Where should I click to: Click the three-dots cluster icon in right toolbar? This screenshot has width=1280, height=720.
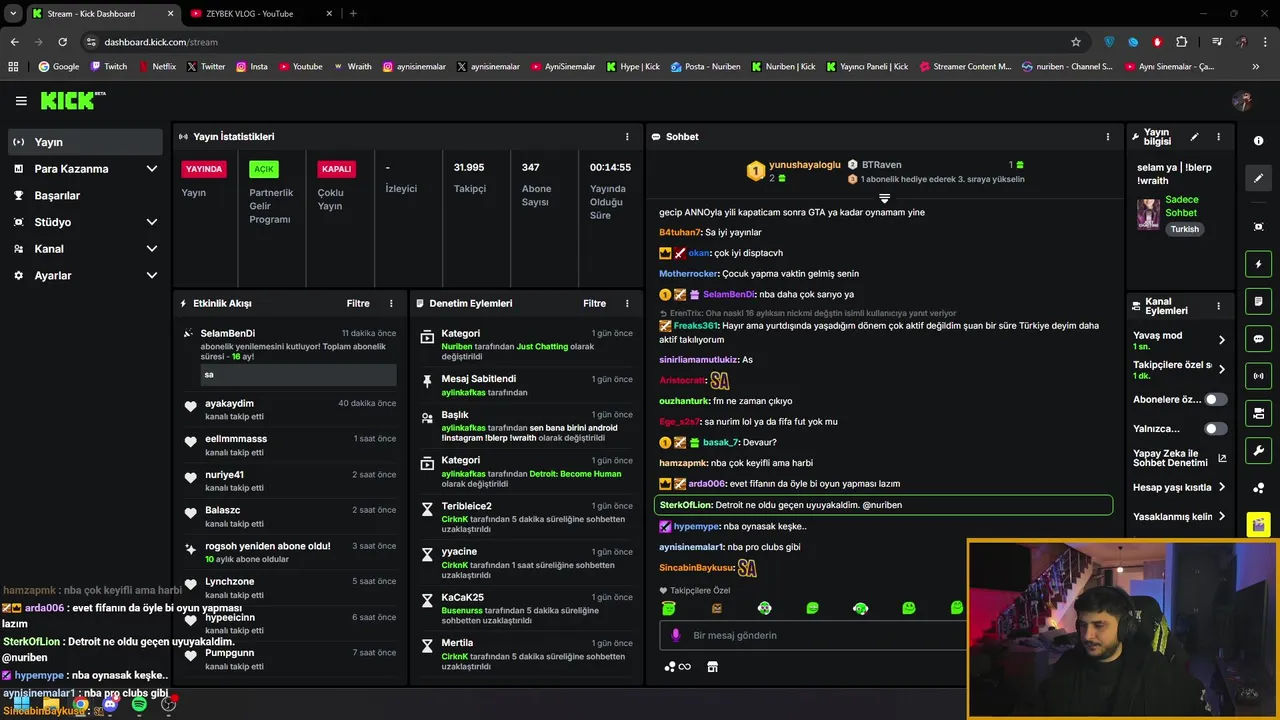pyautogui.click(x=1259, y=487)
